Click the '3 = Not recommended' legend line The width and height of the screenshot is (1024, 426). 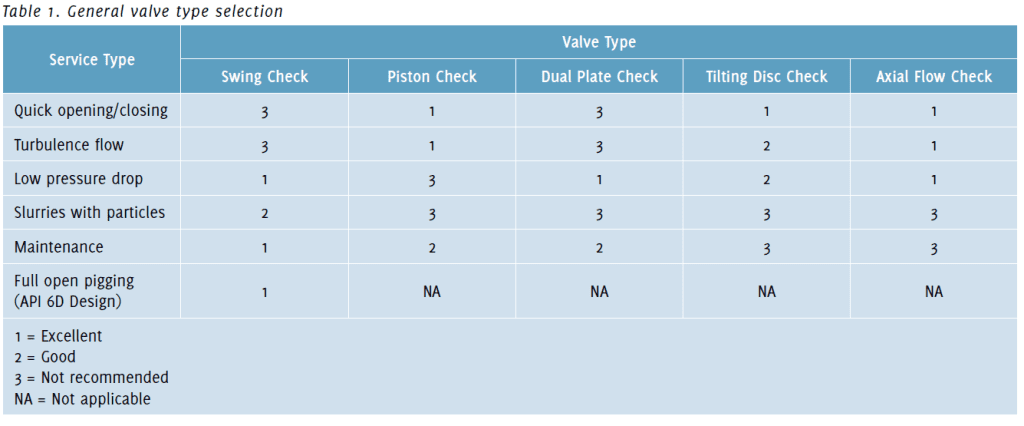(91, 378)
